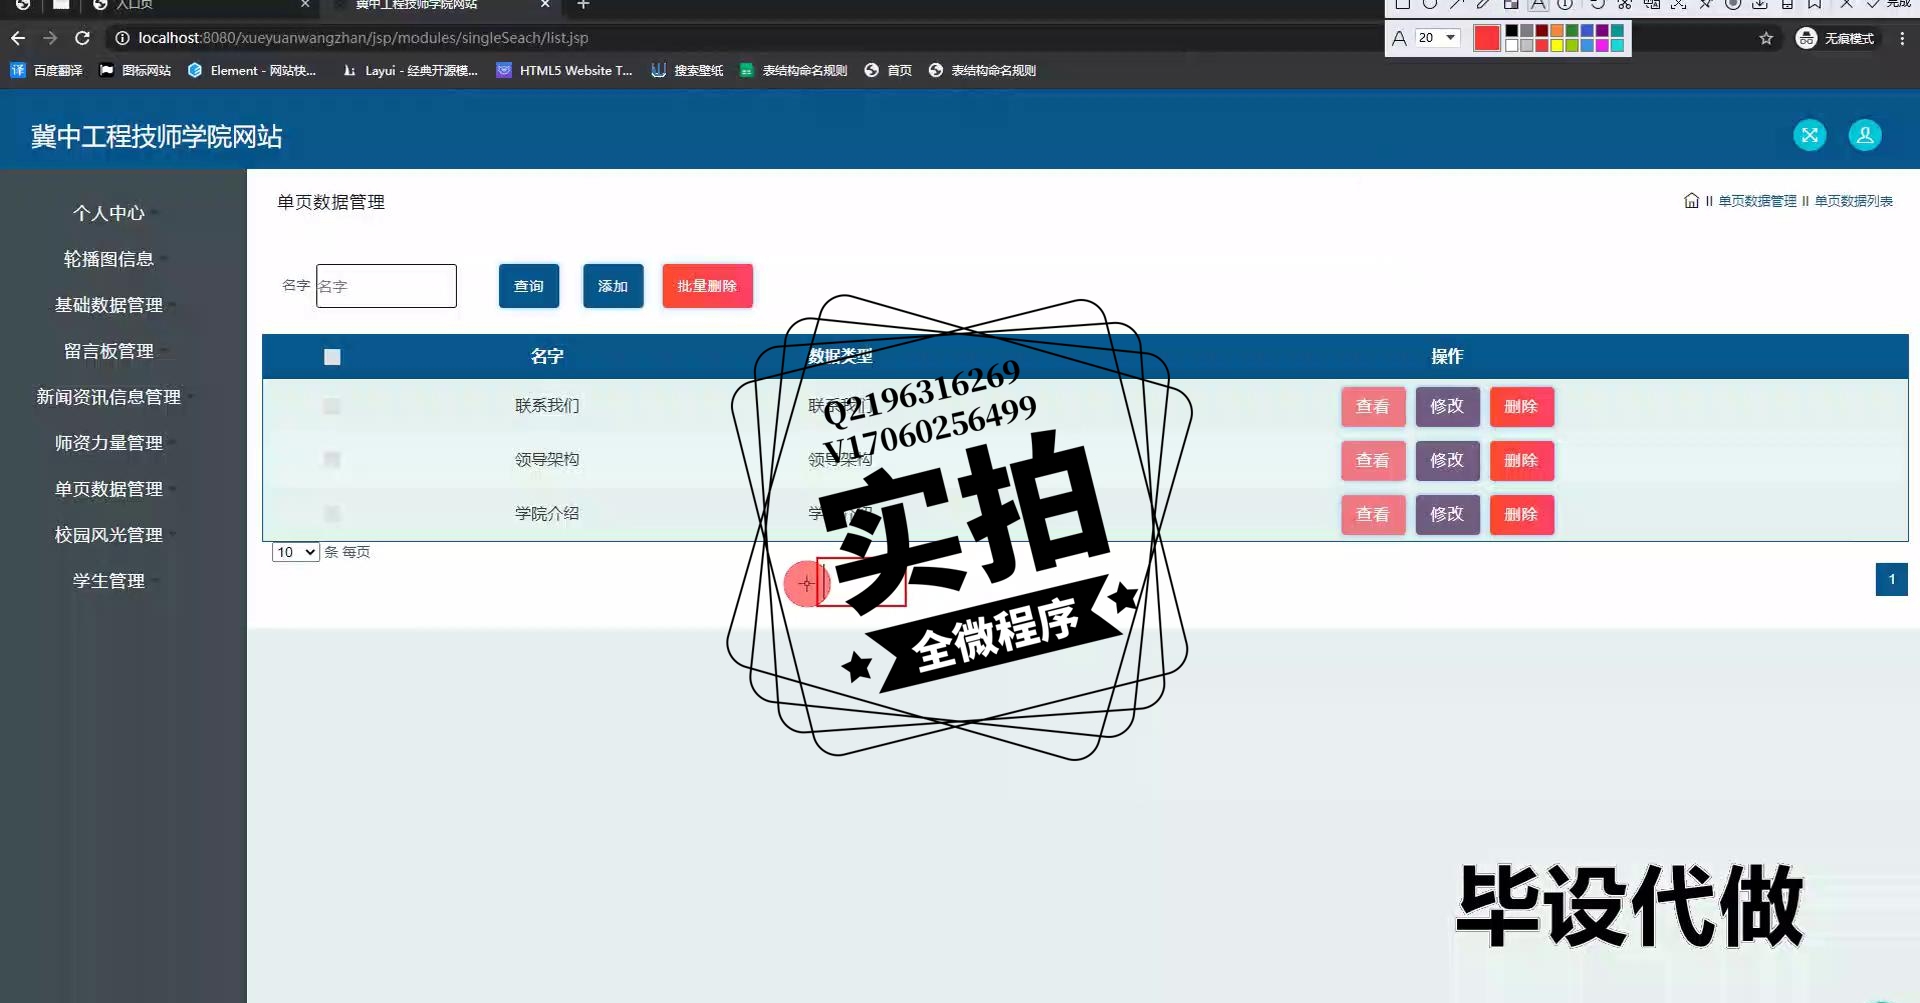Click the browser address bar URL
Screen dimensions: 1920x1003
(363, 38)
